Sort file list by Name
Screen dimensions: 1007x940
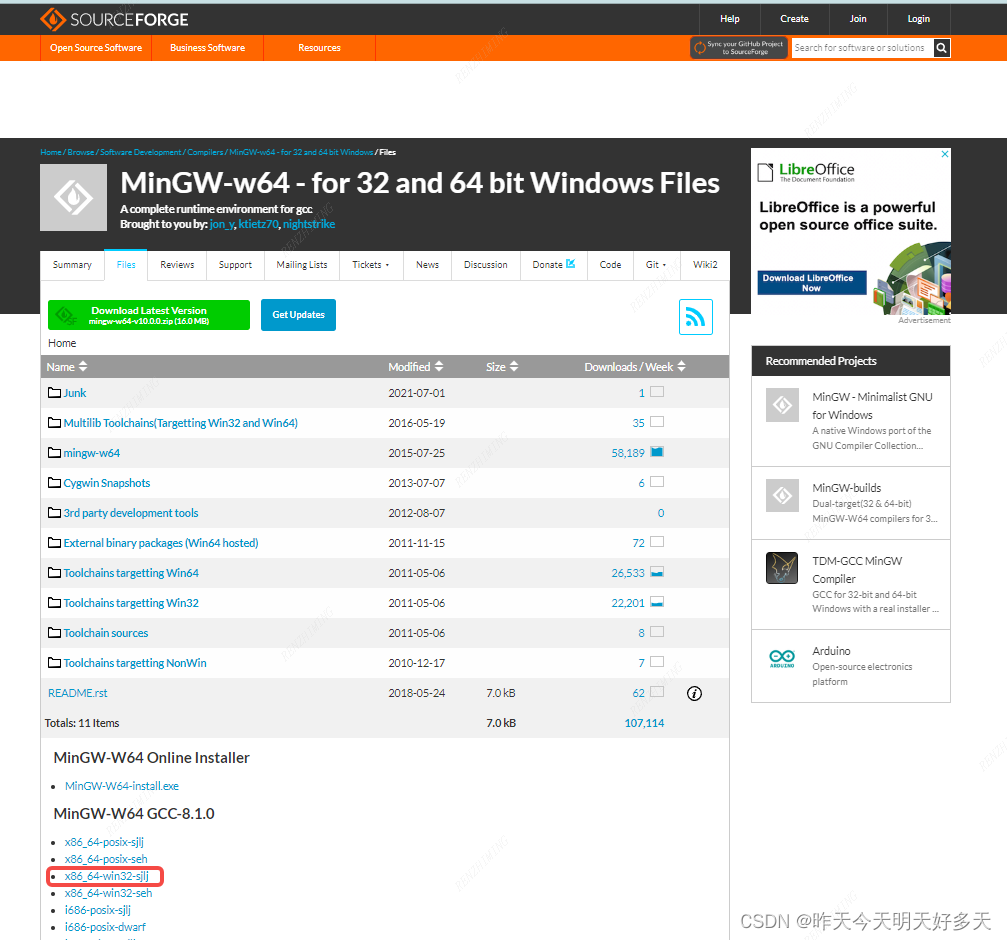[x=67, y=367]
